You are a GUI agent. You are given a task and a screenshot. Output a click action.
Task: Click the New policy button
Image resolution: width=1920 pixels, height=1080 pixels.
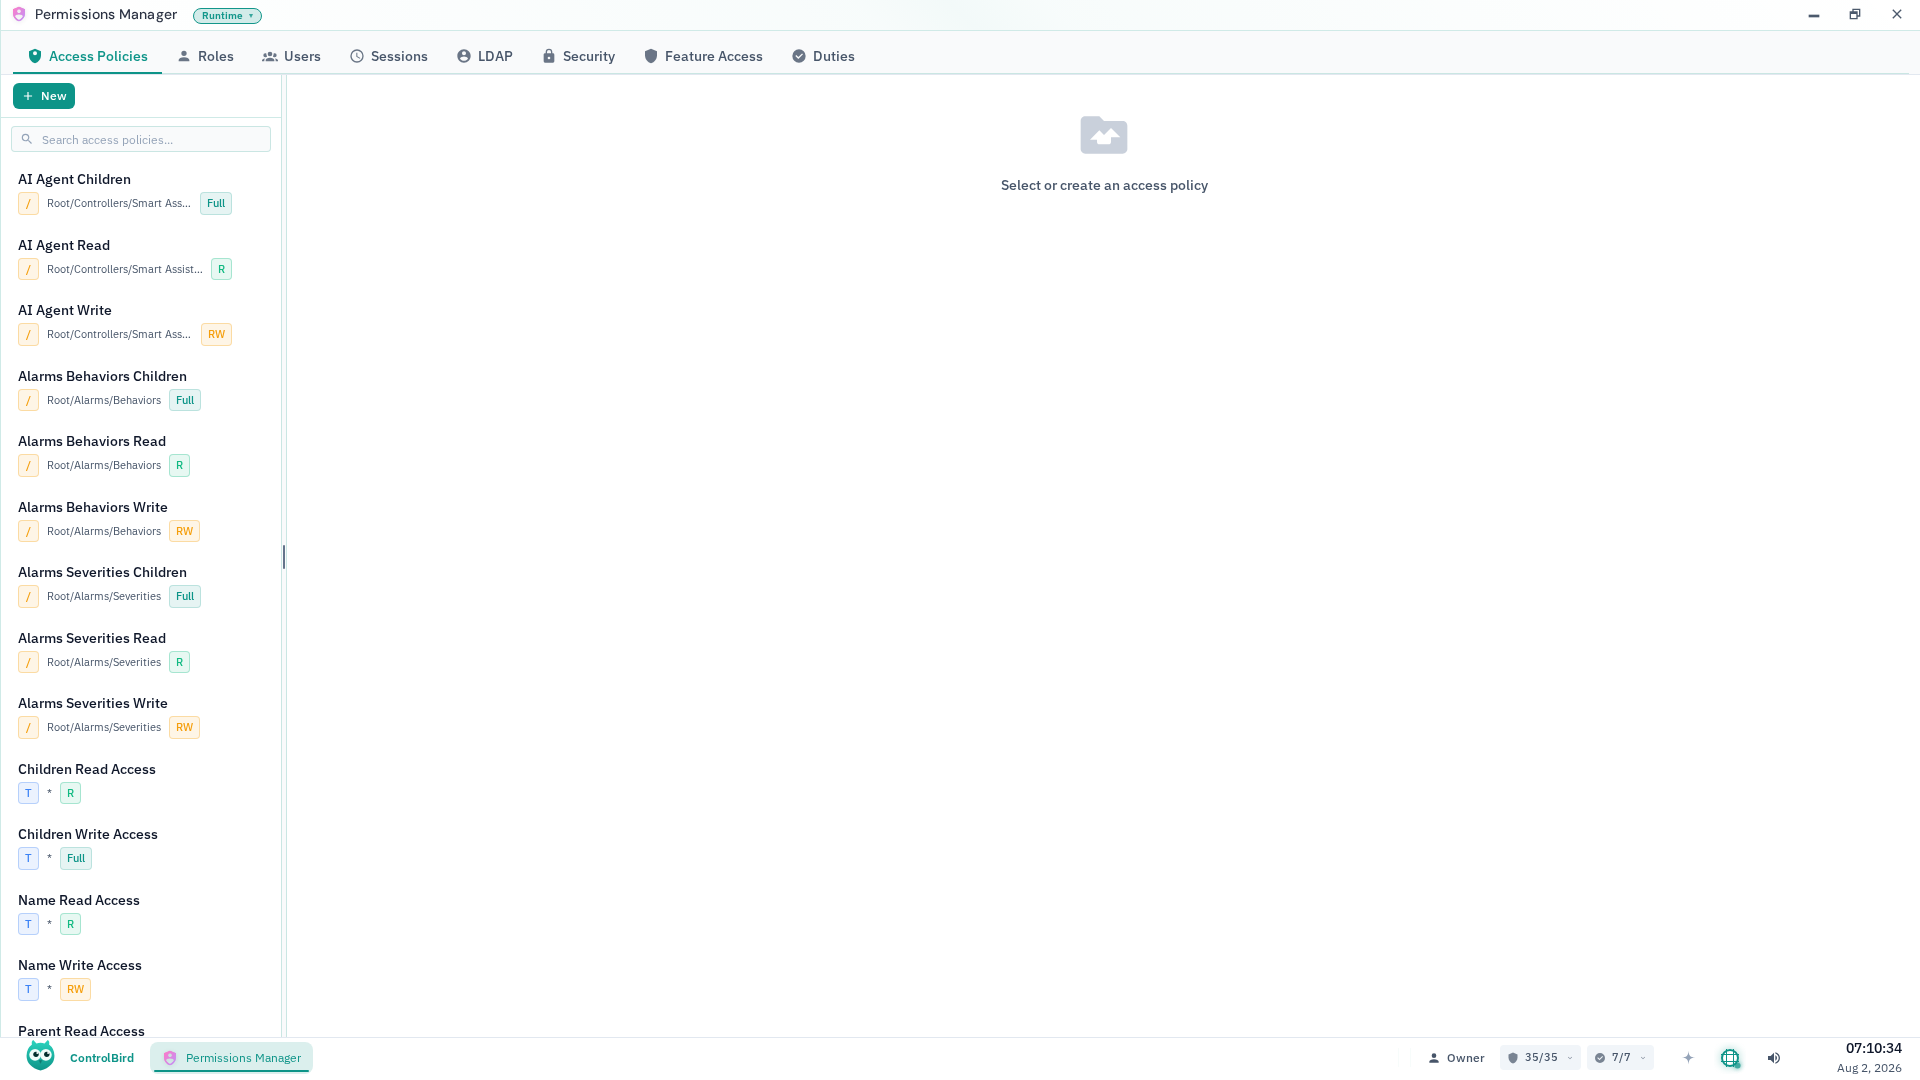(x=44, y=96)
